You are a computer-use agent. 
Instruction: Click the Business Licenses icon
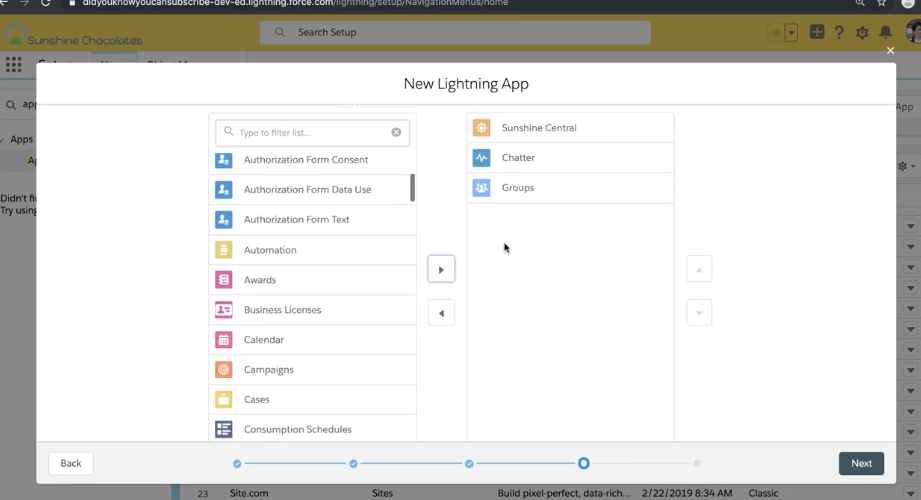pyautogui.click(x=223, y=310)
